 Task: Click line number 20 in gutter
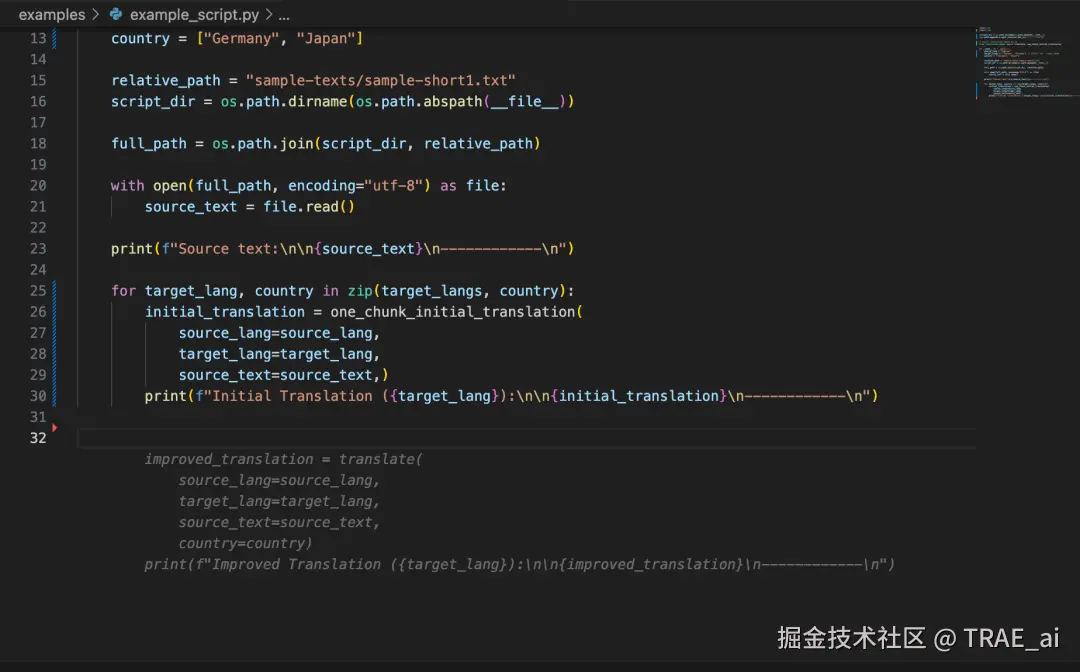click(38, 186)
